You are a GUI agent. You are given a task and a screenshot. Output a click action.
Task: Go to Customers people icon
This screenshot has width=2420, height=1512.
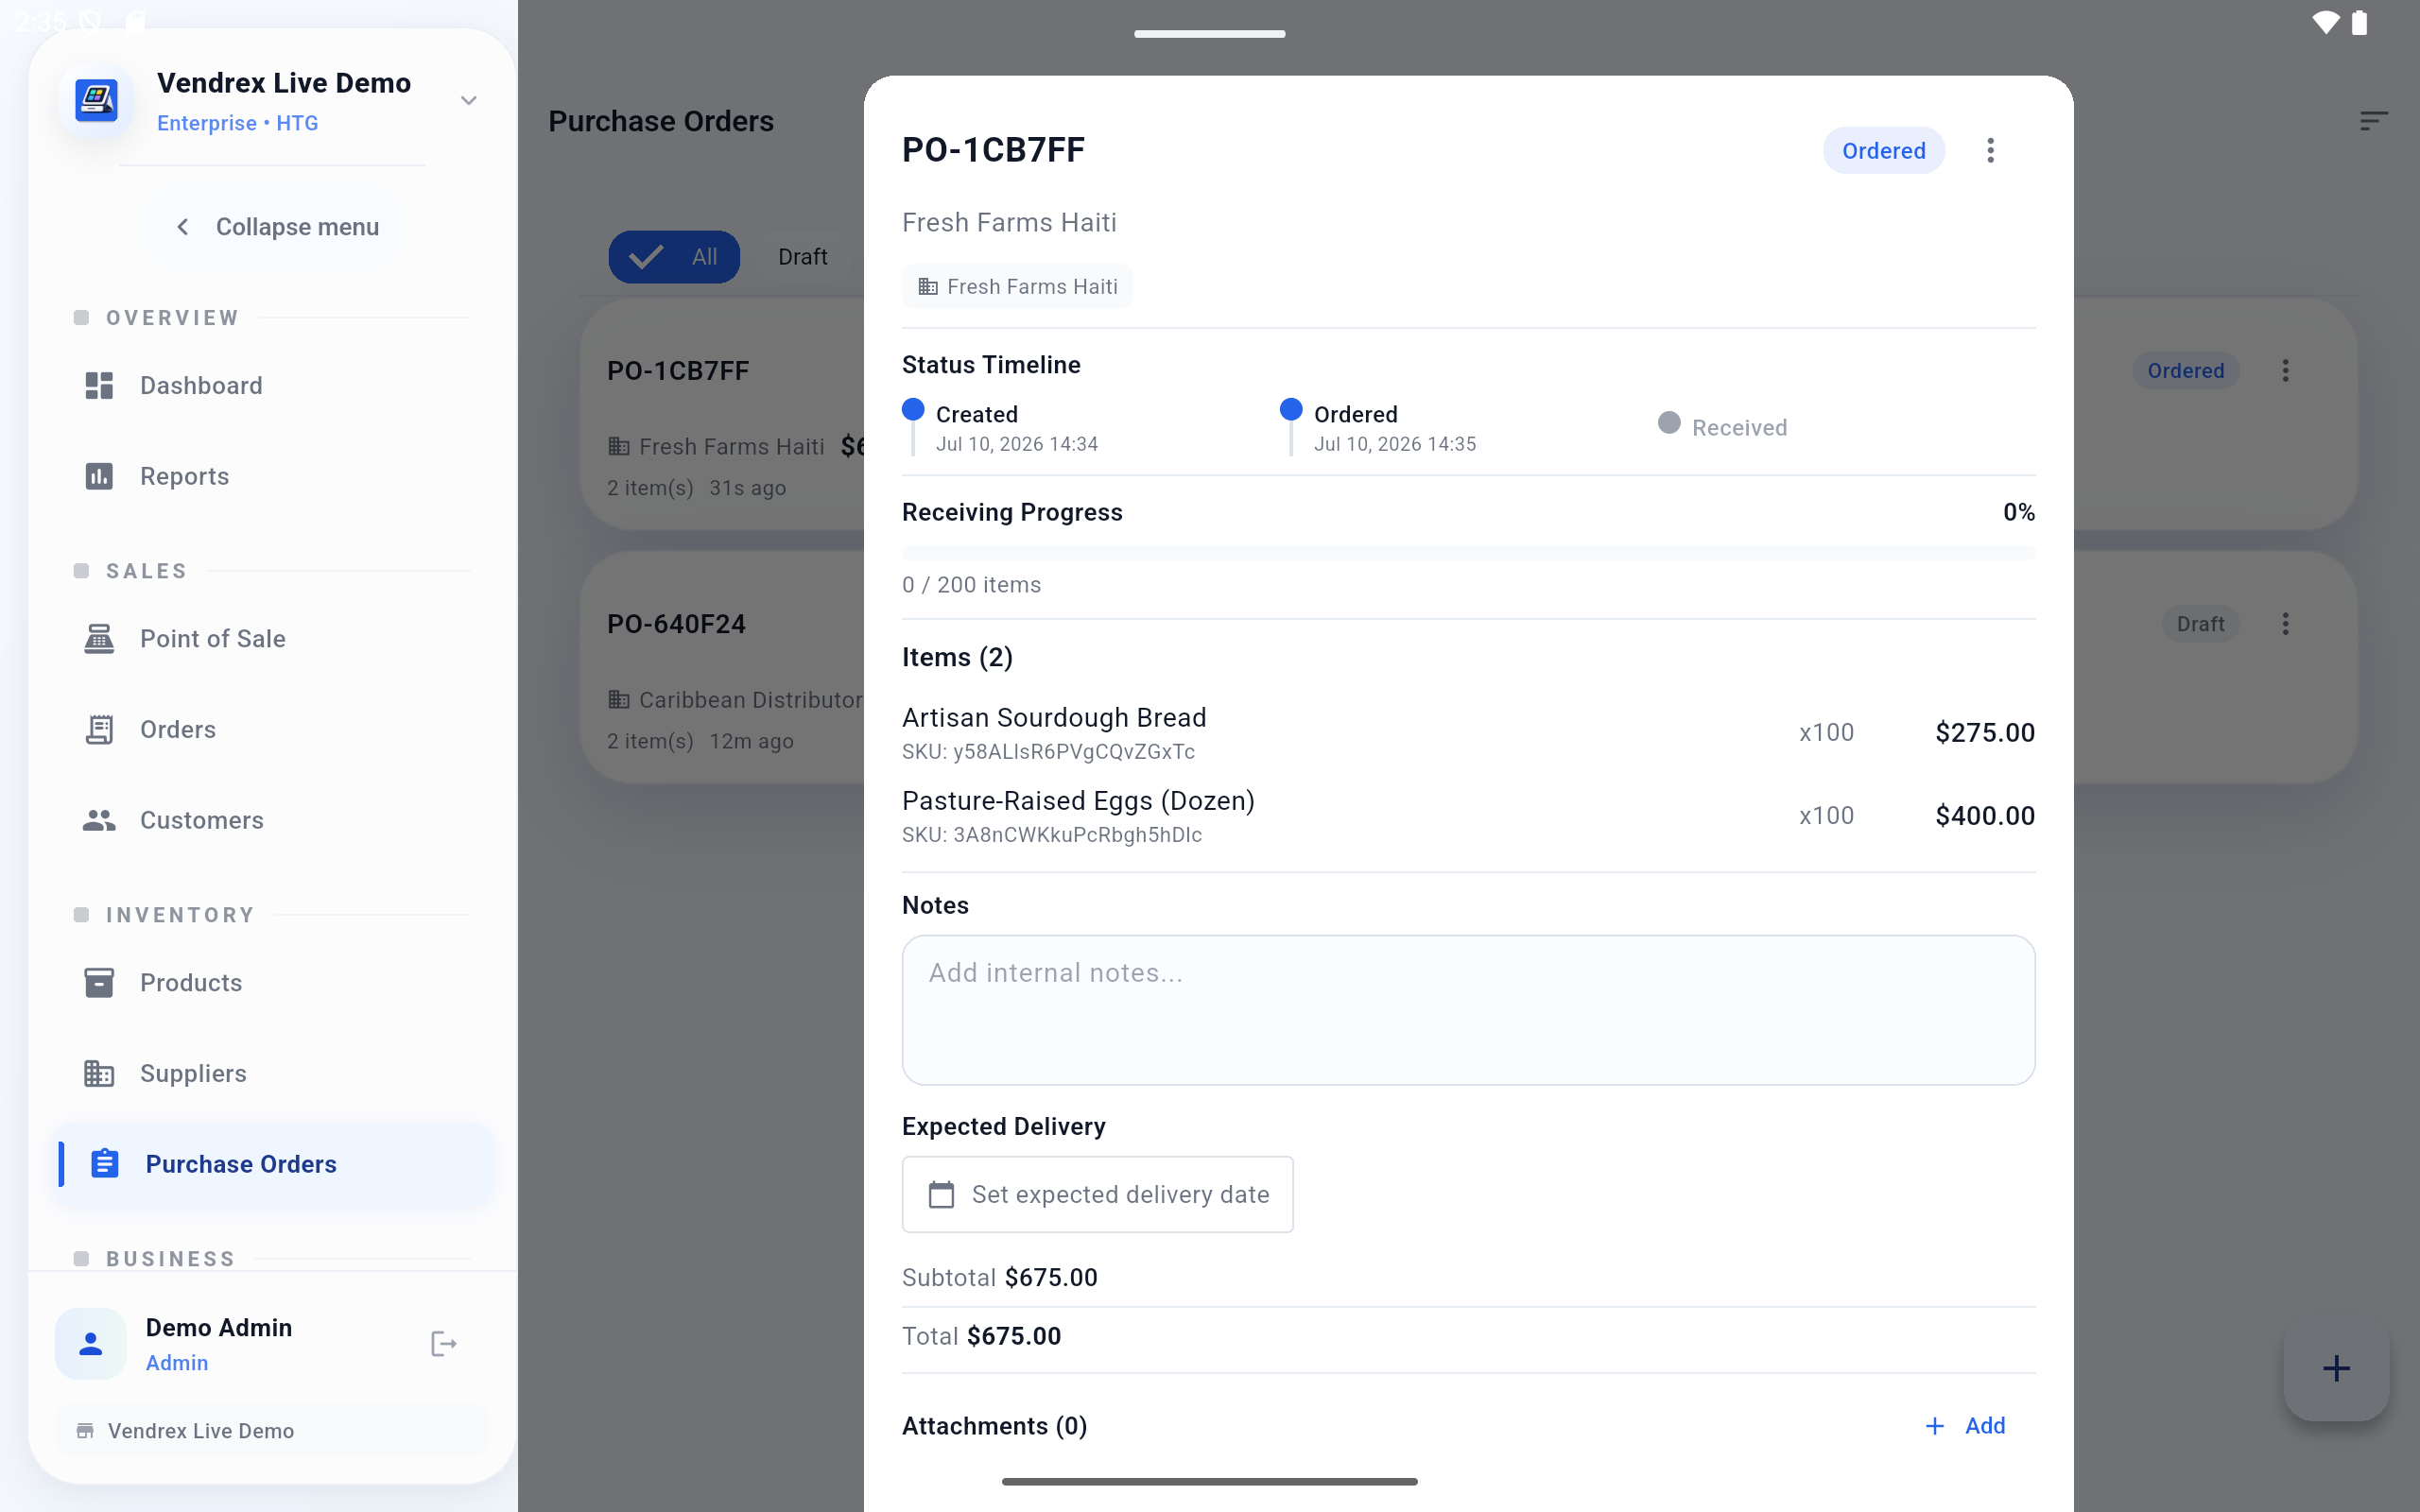99,820
